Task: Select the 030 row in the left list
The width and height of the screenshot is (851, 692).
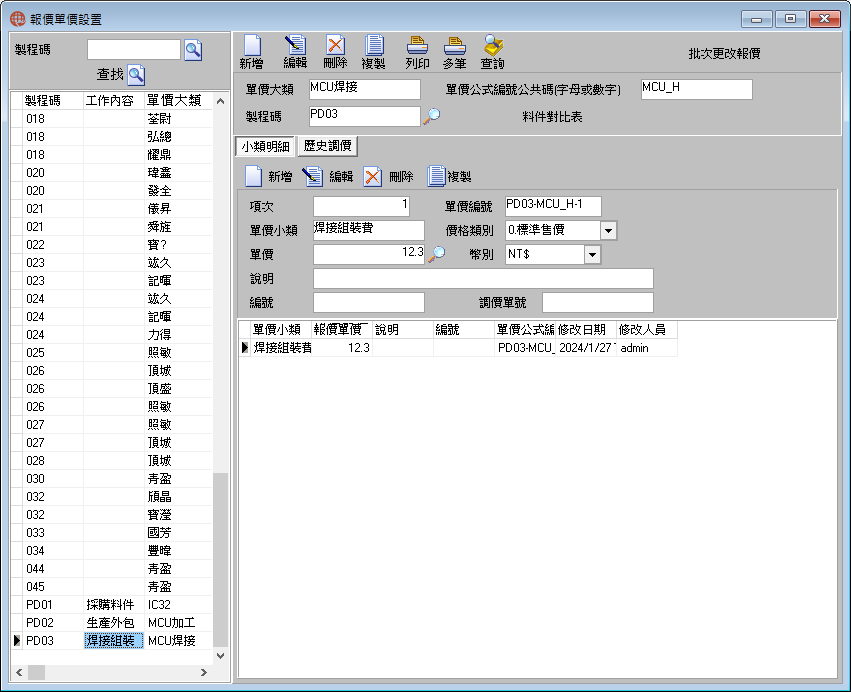Action: [x=111, y=479]
